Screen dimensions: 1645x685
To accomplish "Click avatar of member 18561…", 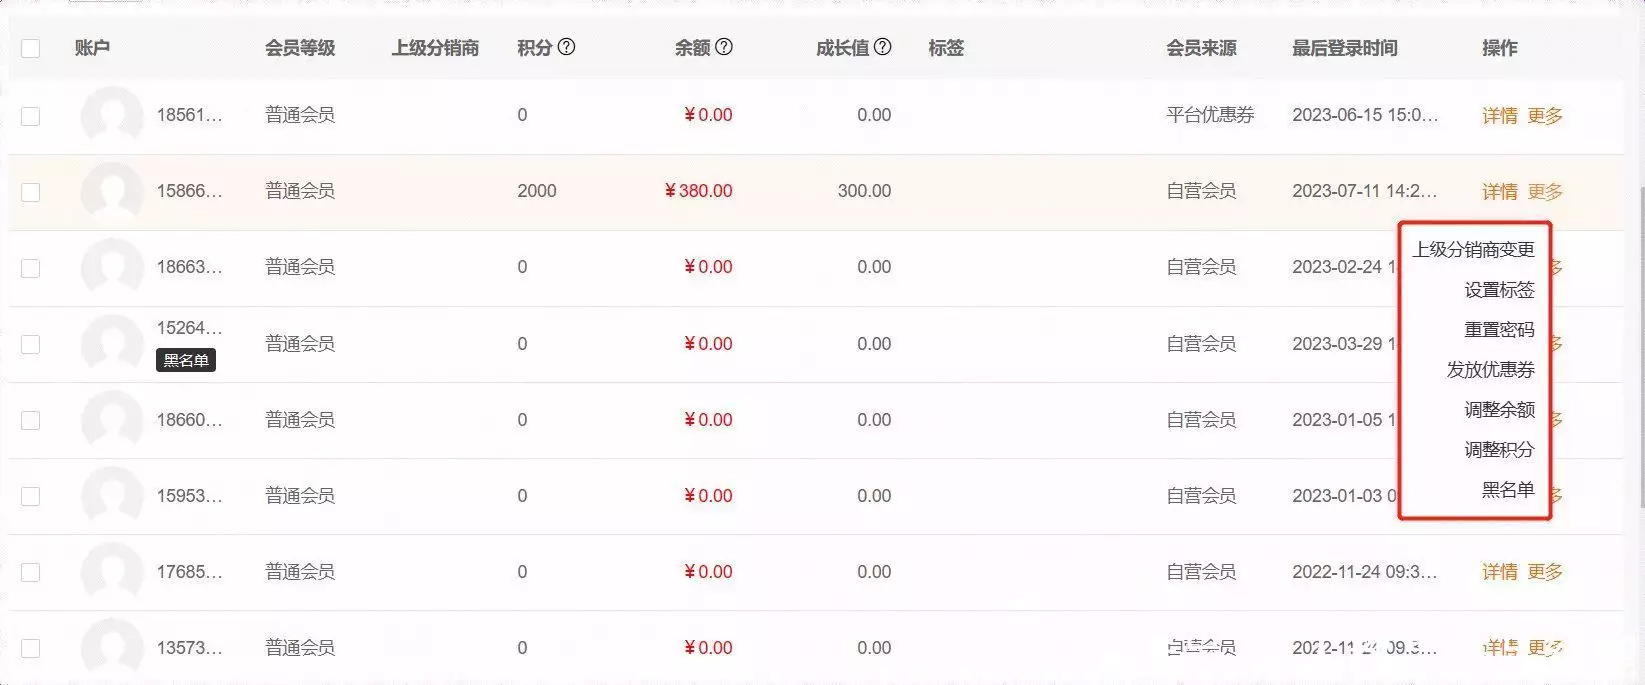I will pos(112,116).
